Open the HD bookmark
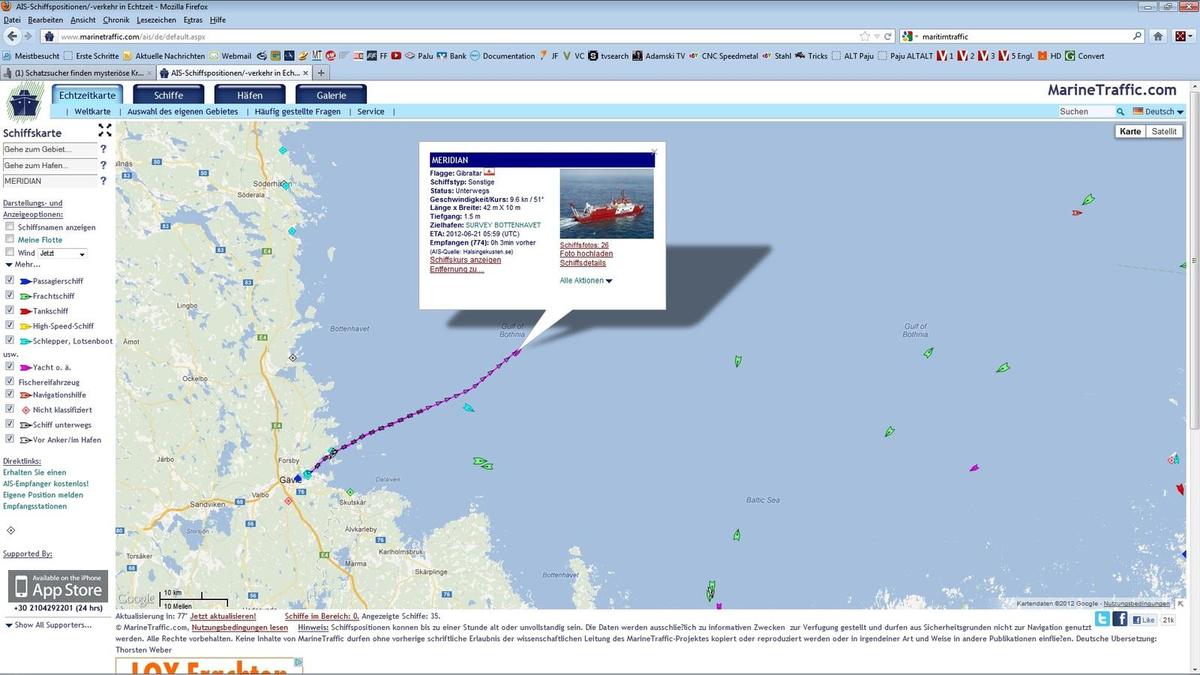This screenshot has height=675, width=1200. click(x=1048, y=56)
